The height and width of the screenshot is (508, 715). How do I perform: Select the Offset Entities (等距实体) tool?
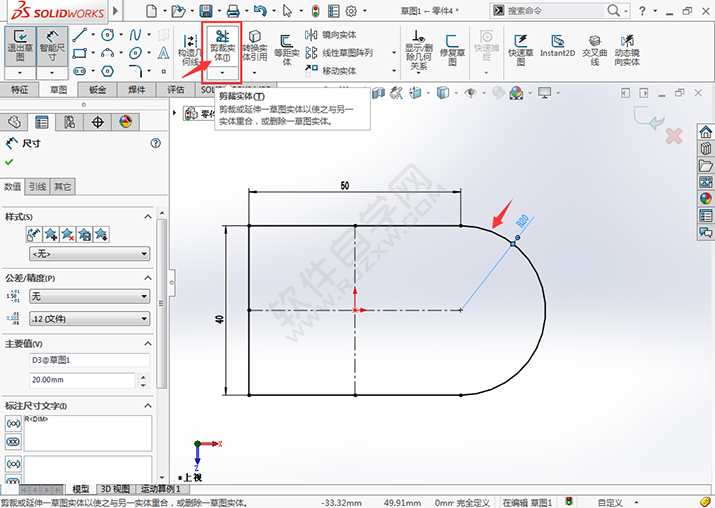coord(286,46)
